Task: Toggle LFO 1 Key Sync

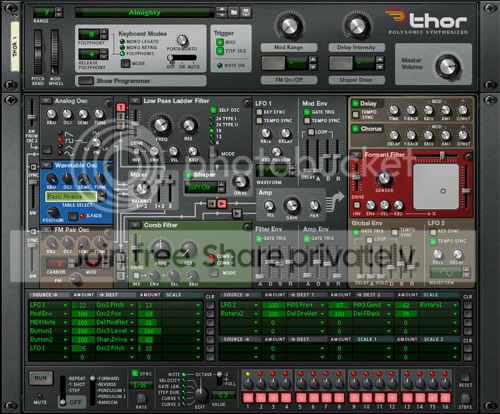Action: [259, 112]
